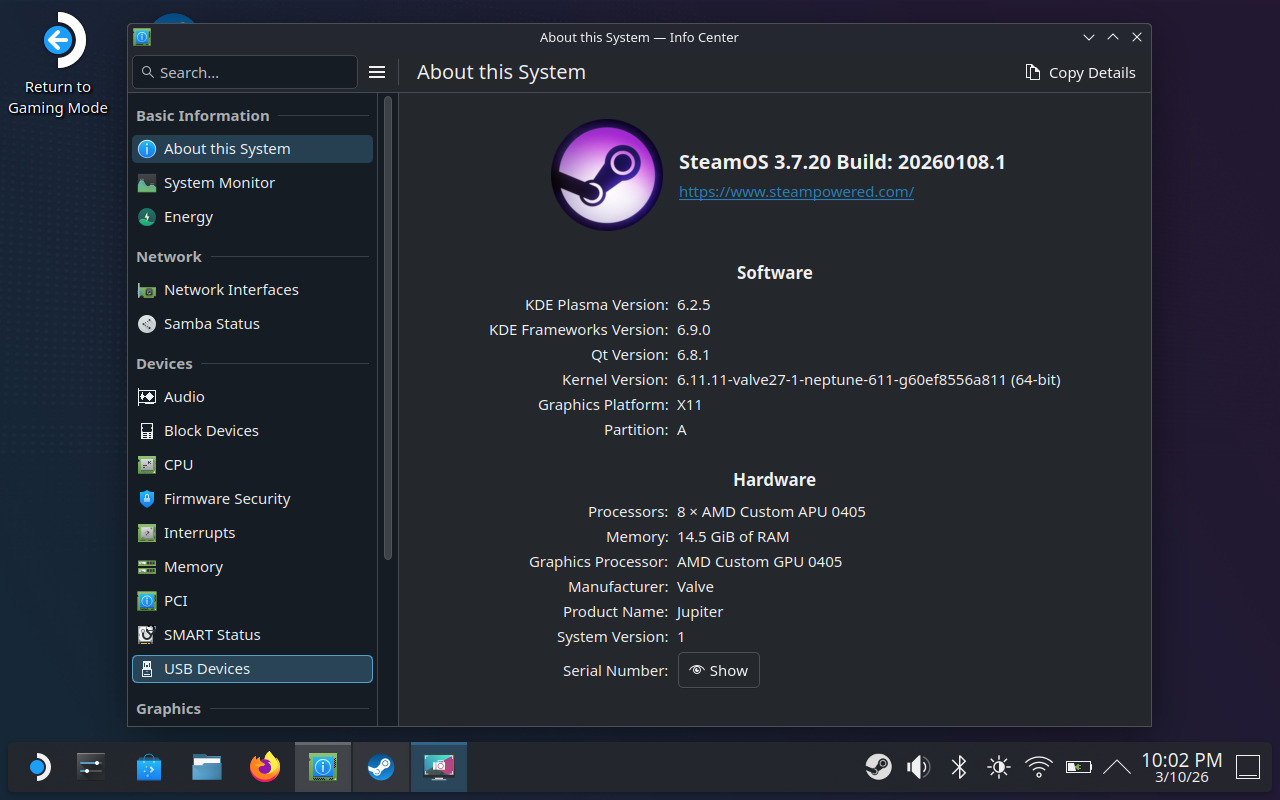Click Memory value 14.5 GiB of RAM
1280x800 pixels.
(x=733, y=537)
